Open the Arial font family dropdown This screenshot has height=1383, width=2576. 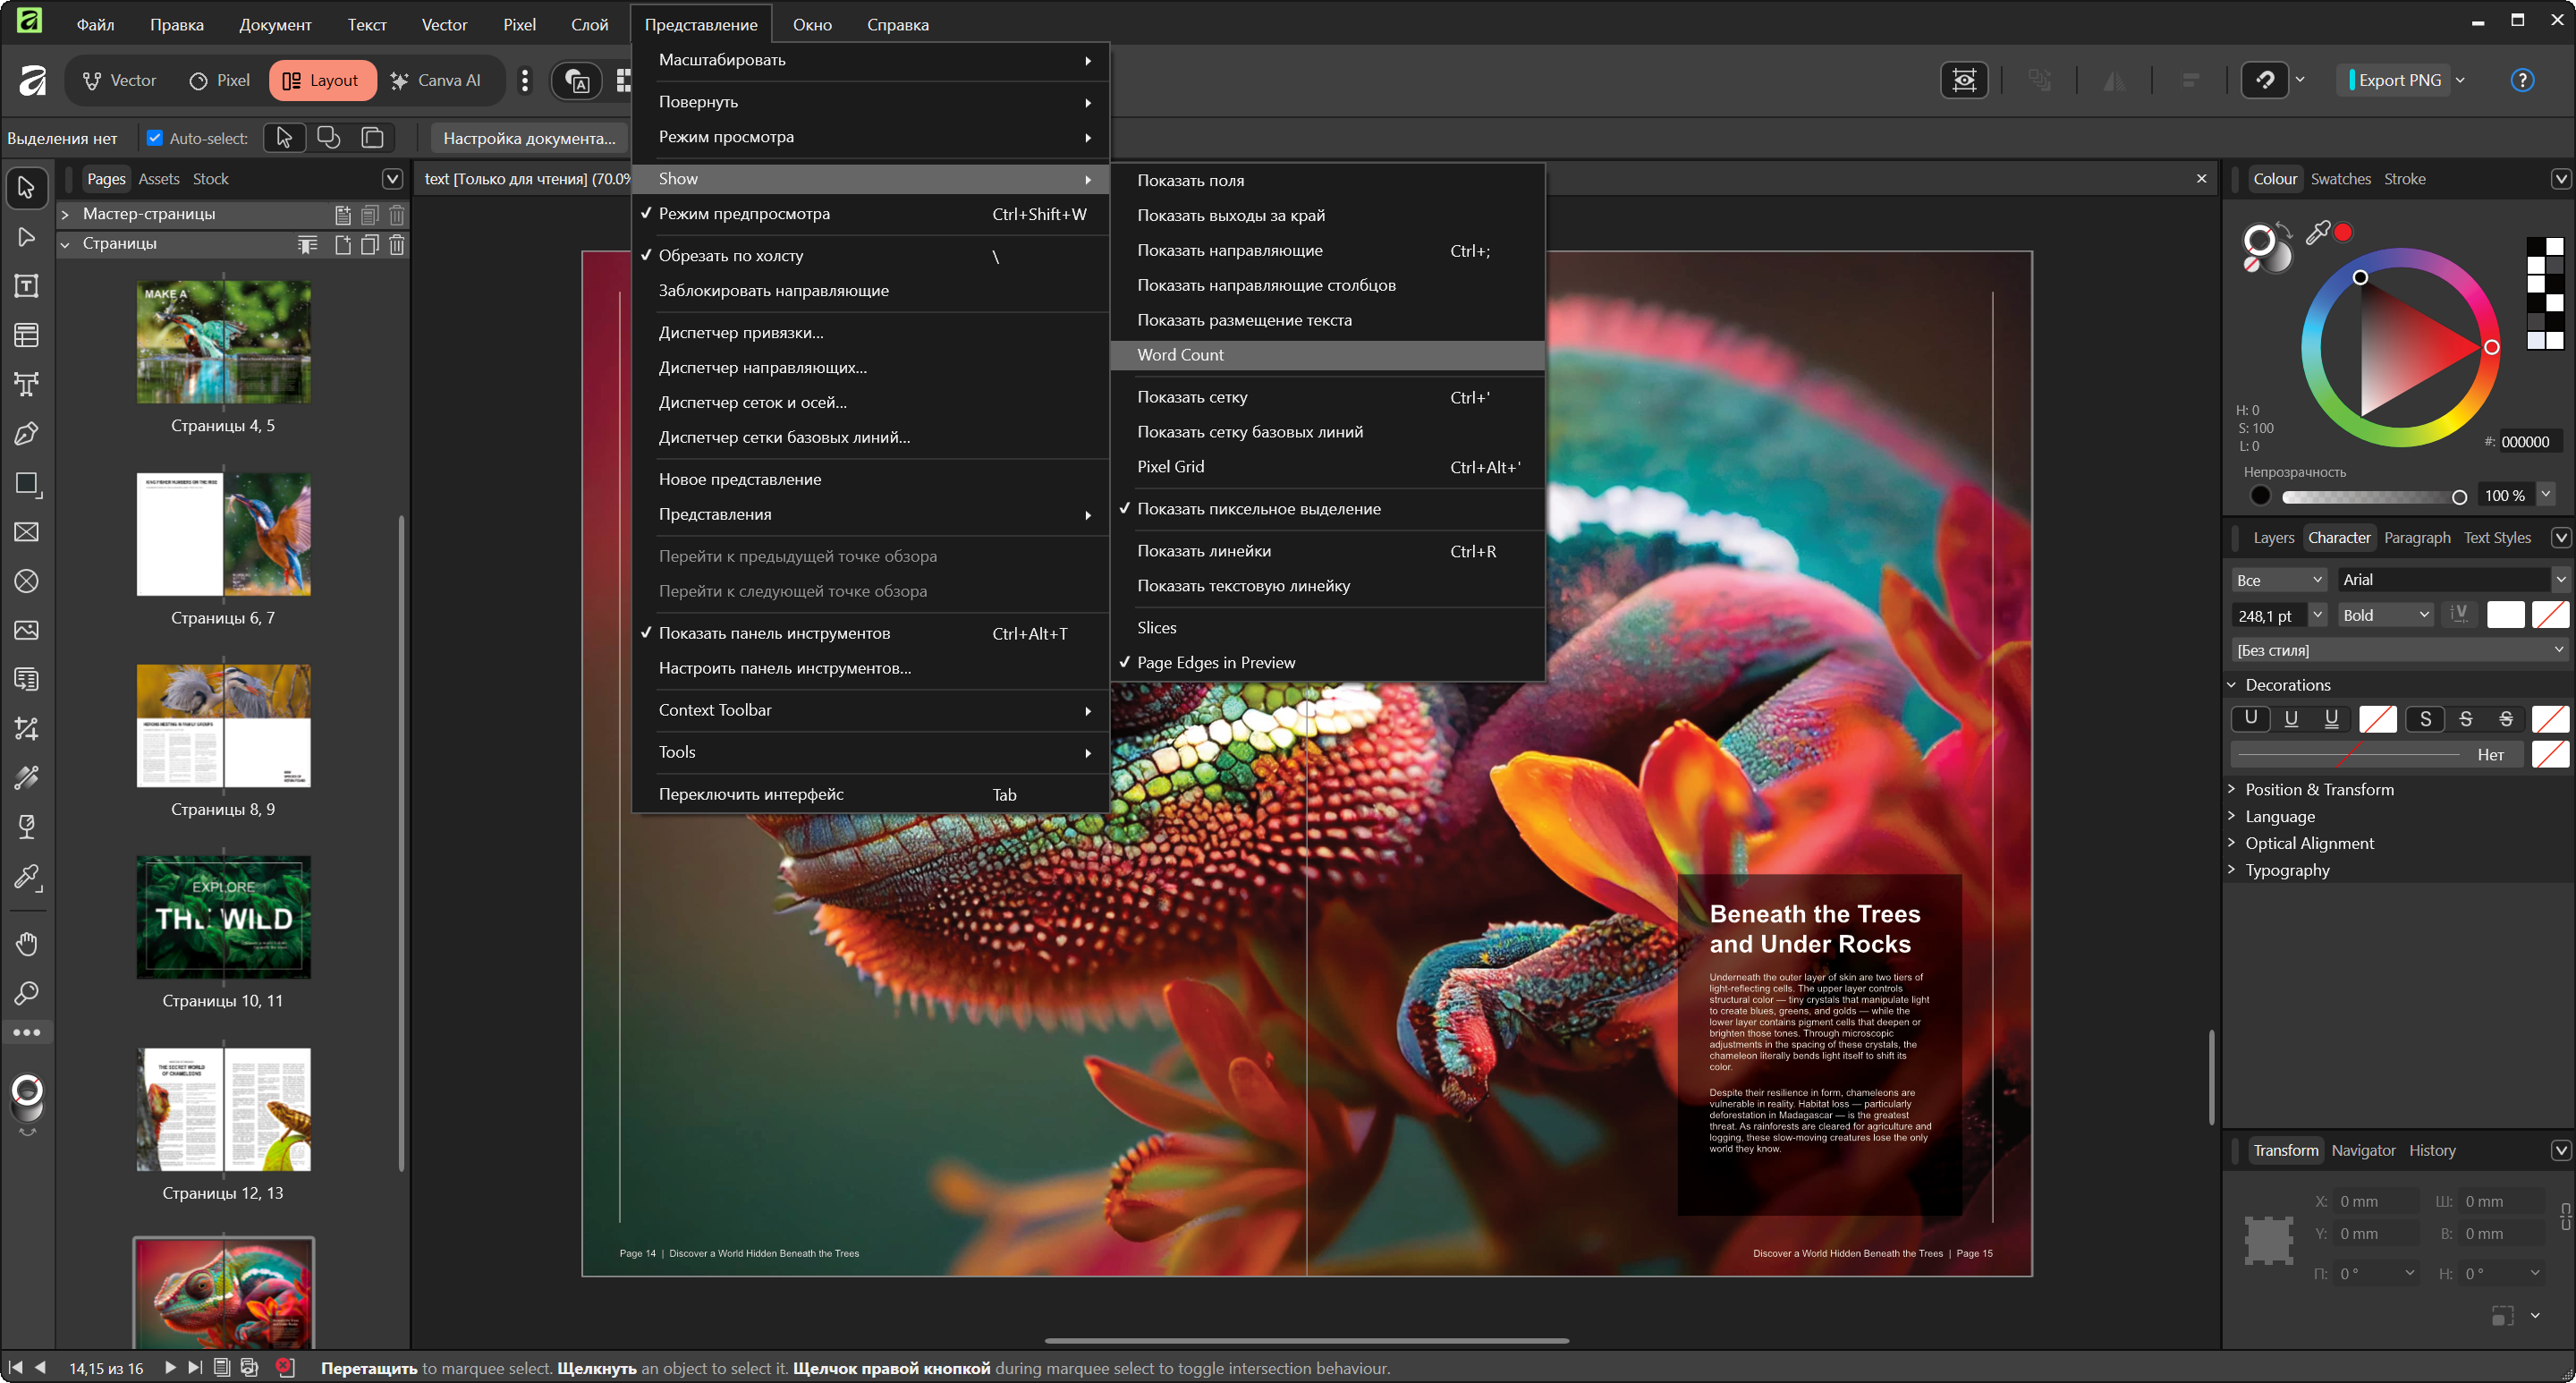[x=2559, y=580]
